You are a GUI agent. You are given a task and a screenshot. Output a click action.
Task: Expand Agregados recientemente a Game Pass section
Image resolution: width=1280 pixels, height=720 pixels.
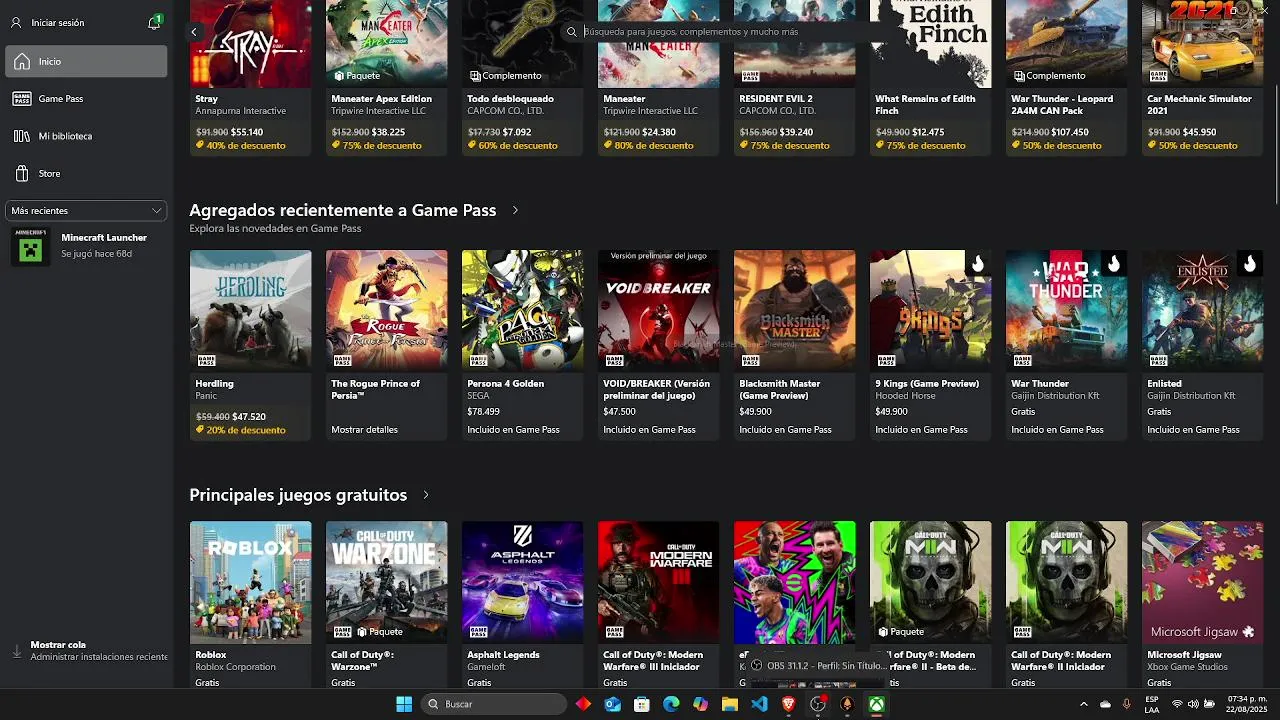515,210
